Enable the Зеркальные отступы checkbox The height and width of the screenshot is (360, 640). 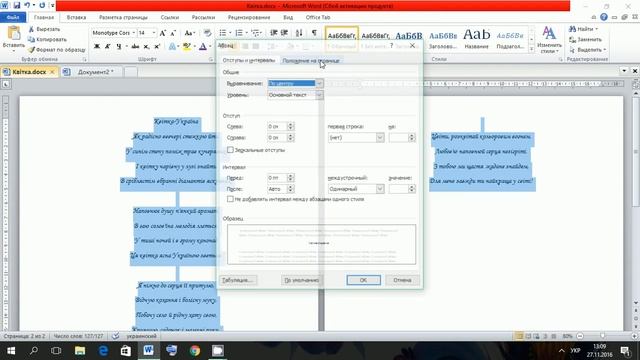pos(230,150)
